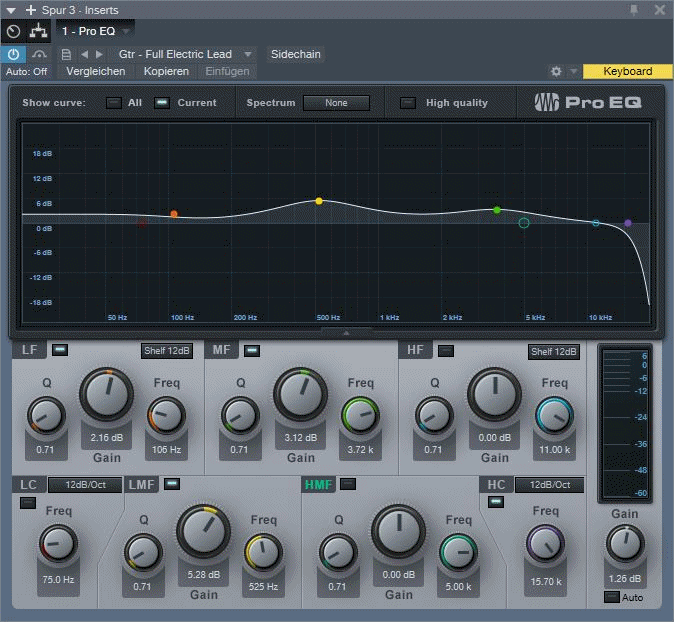Click the LC frequency value 75.0 Hz
This screenshot has height=622, width=674.
58,580
